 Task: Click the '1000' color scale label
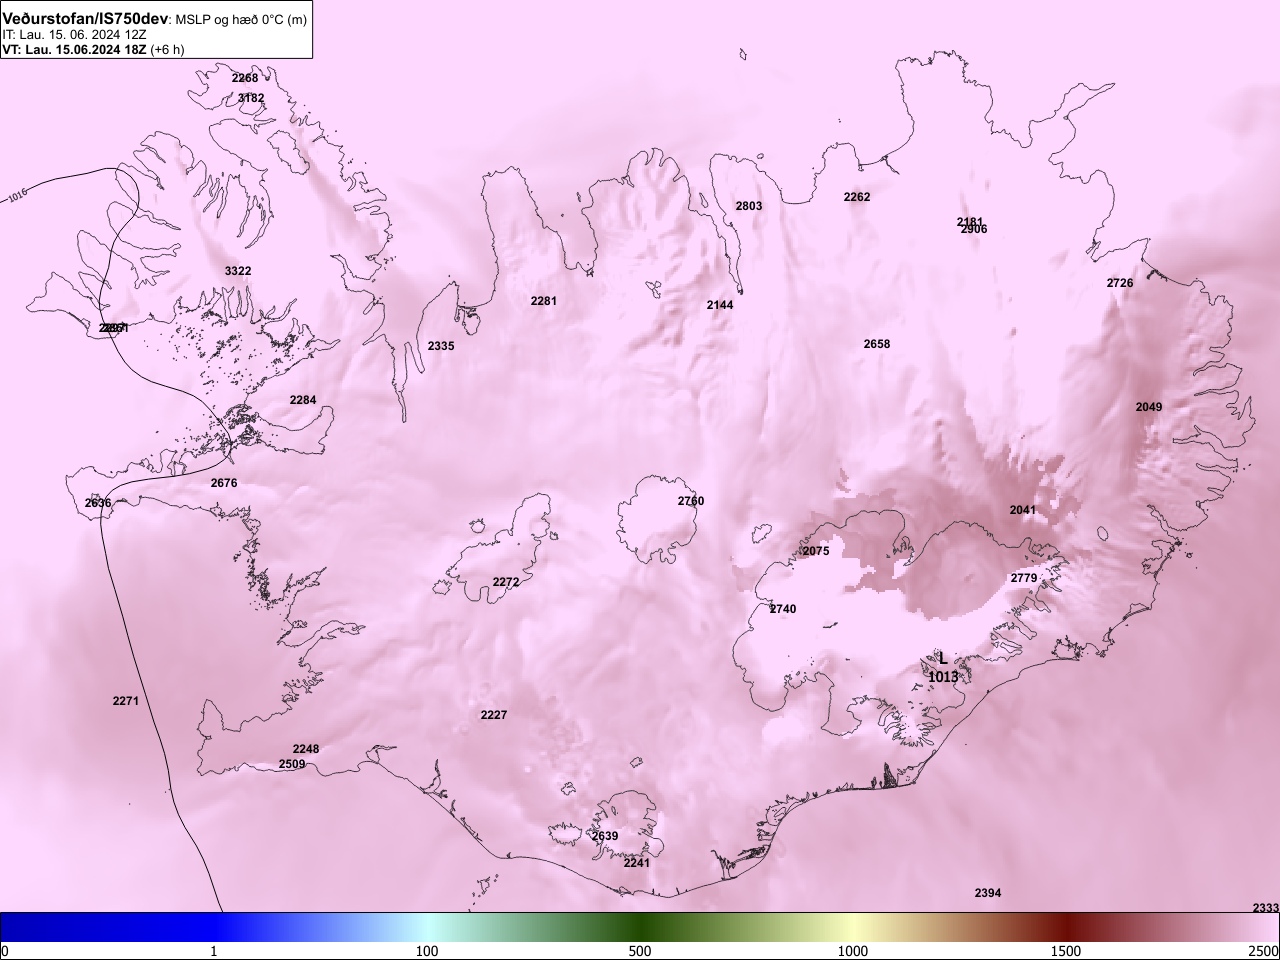(853, 950)
